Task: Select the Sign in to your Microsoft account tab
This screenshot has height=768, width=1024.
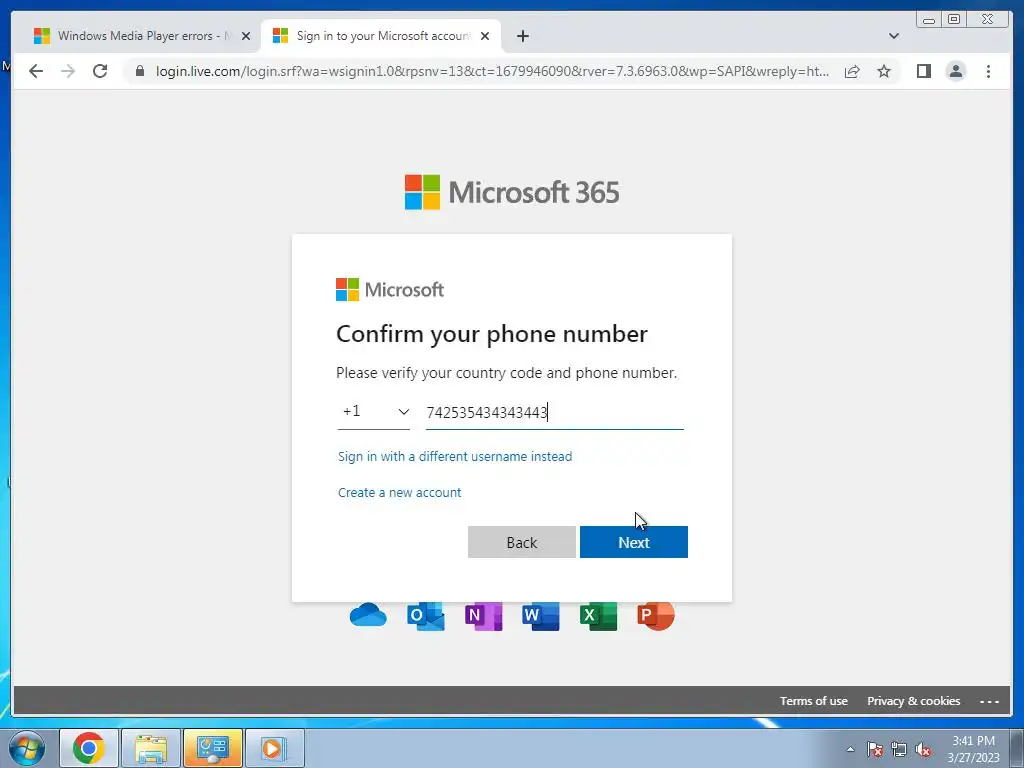Action: coord(381,36)
